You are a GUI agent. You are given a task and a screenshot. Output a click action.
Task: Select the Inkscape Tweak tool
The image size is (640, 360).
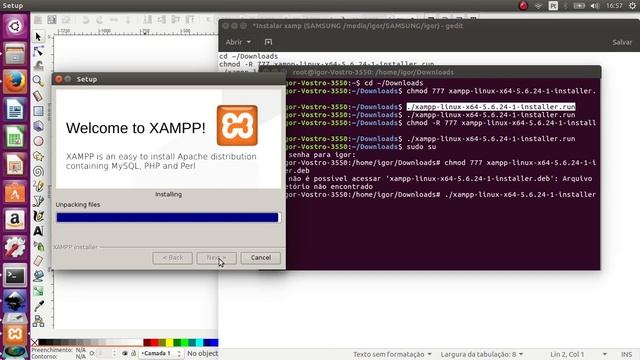[38, 66]
